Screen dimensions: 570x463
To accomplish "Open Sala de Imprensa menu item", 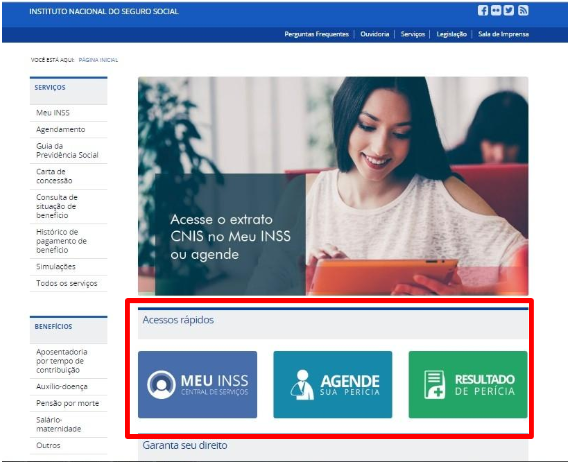I will pos(503,34).
